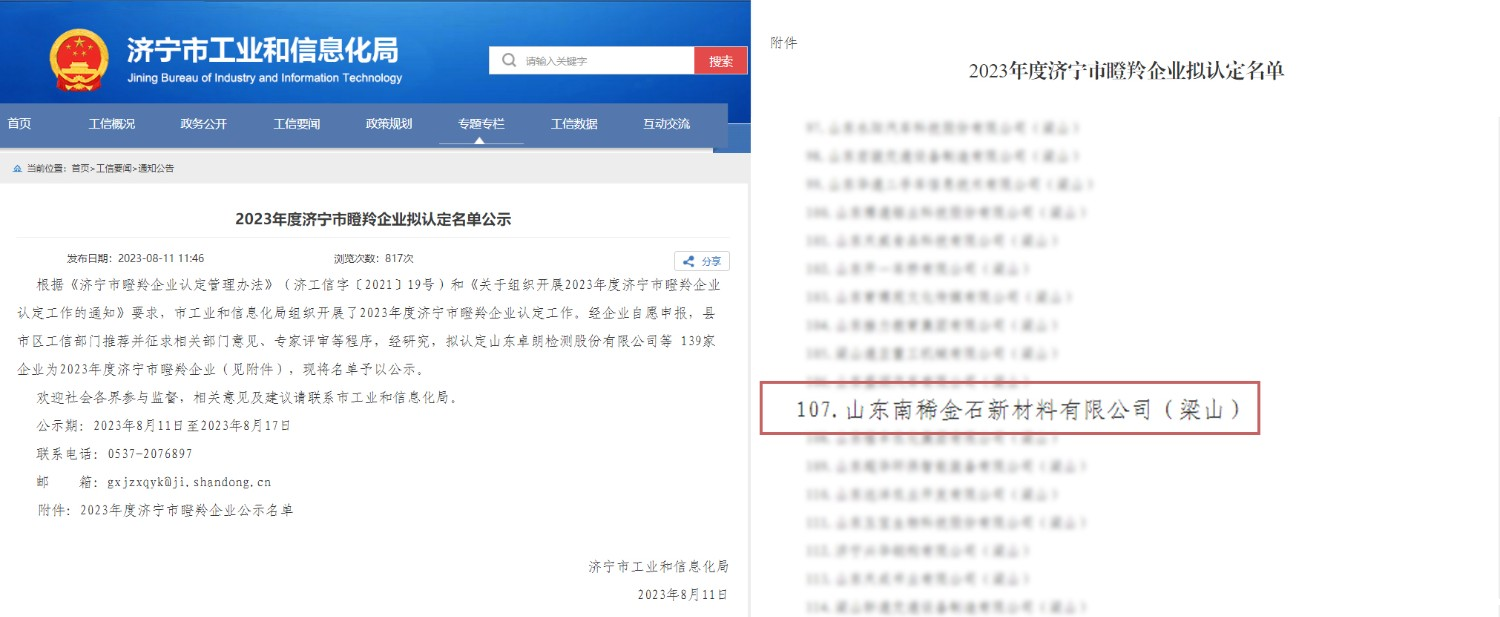Image resolution: width=1500 pixels, height=617 pixels.
Task: Open the 首页 navigation tab
Action: pyautogui.click(x=19, y=124)
